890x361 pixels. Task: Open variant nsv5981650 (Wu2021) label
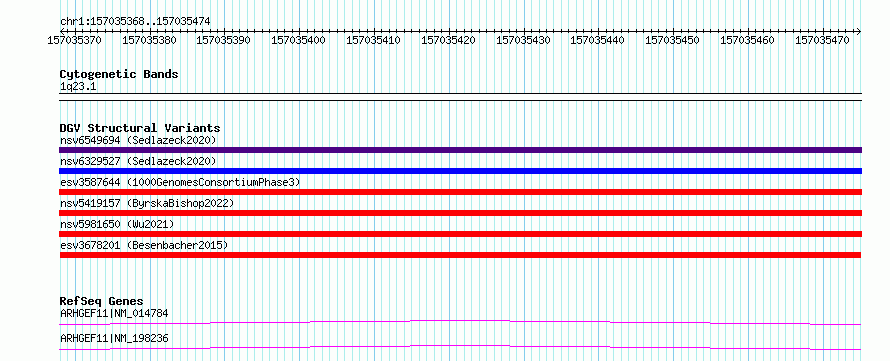tap(117, 224)
